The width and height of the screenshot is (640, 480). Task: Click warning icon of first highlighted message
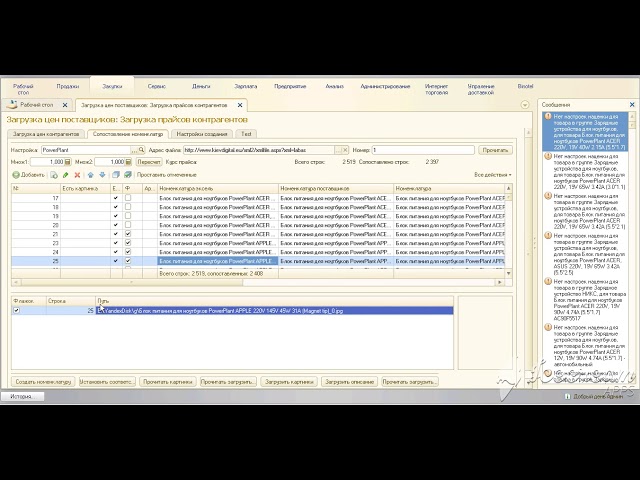[548, 117]
